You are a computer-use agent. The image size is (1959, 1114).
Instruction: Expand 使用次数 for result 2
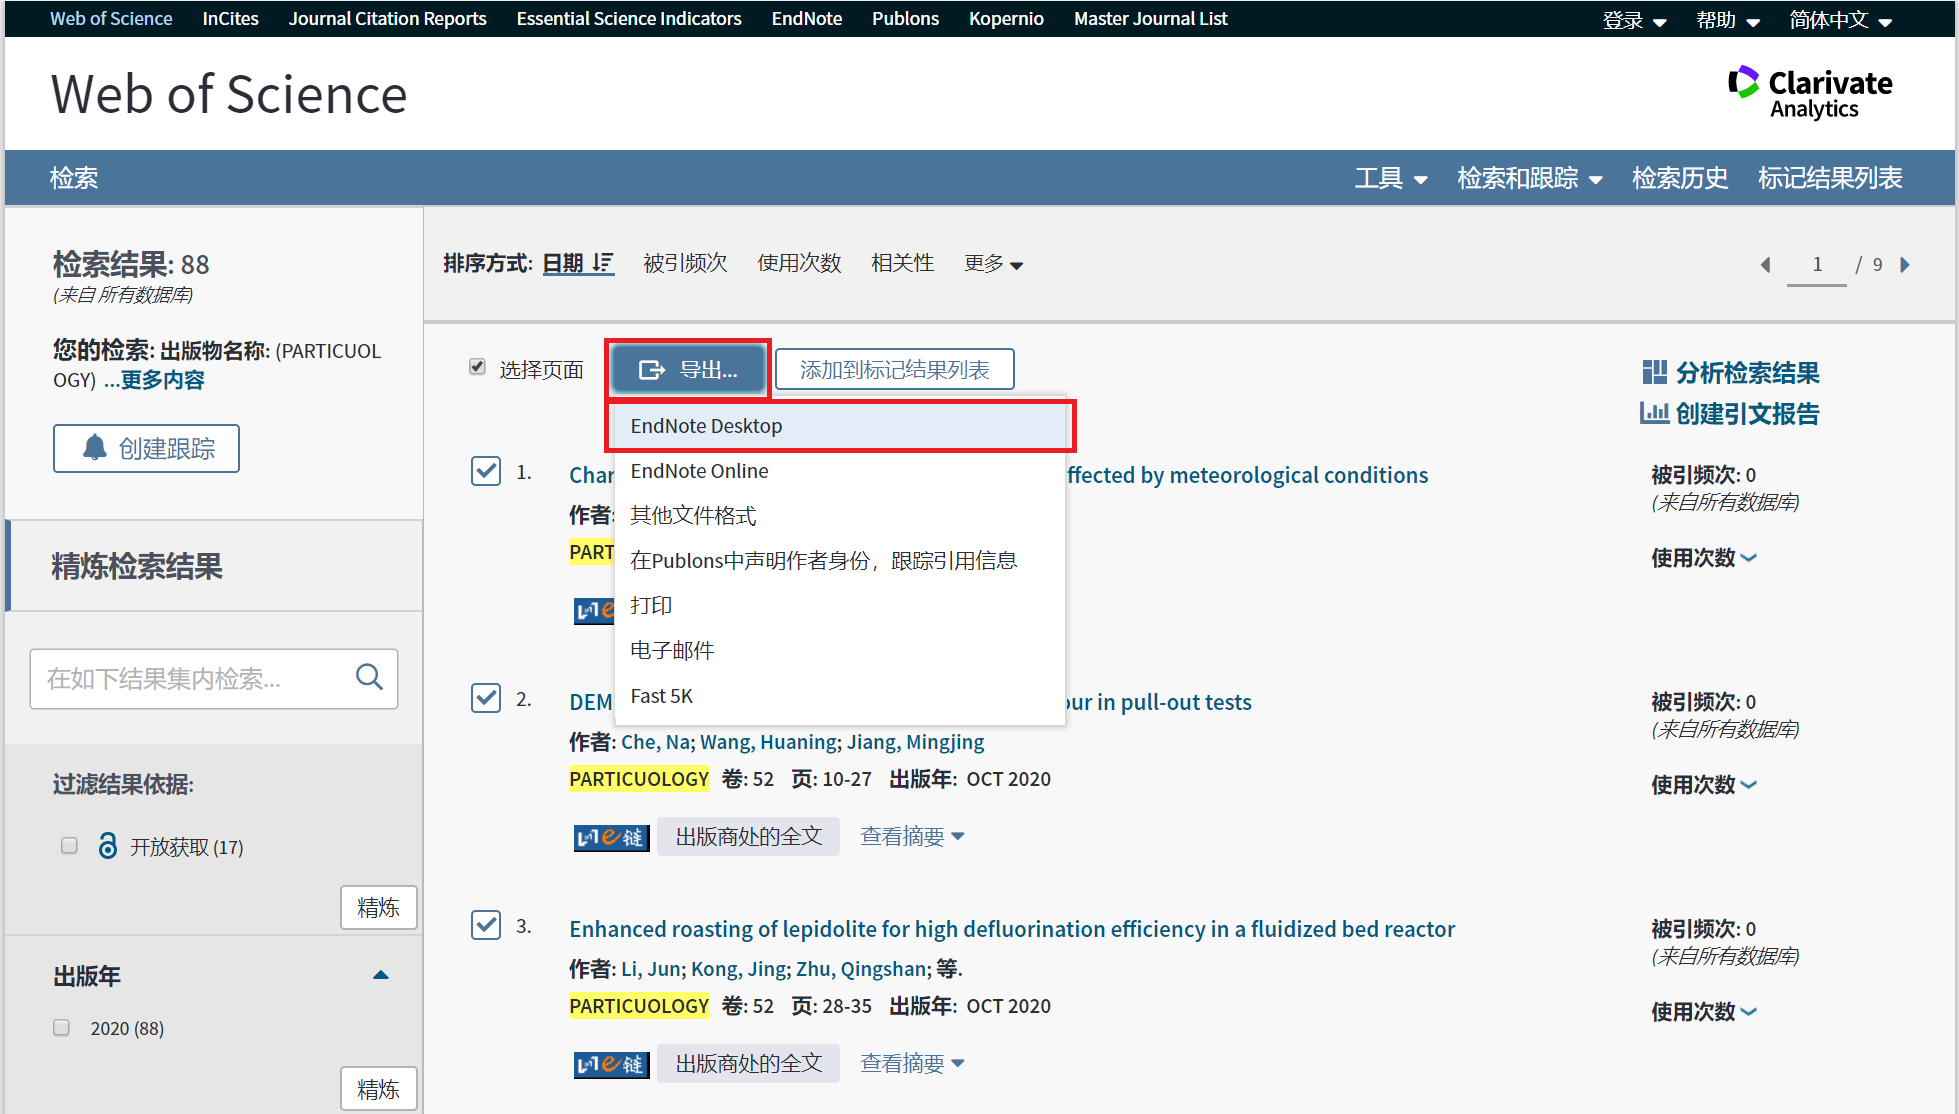pyautogui.click(x=1703, y=784)
